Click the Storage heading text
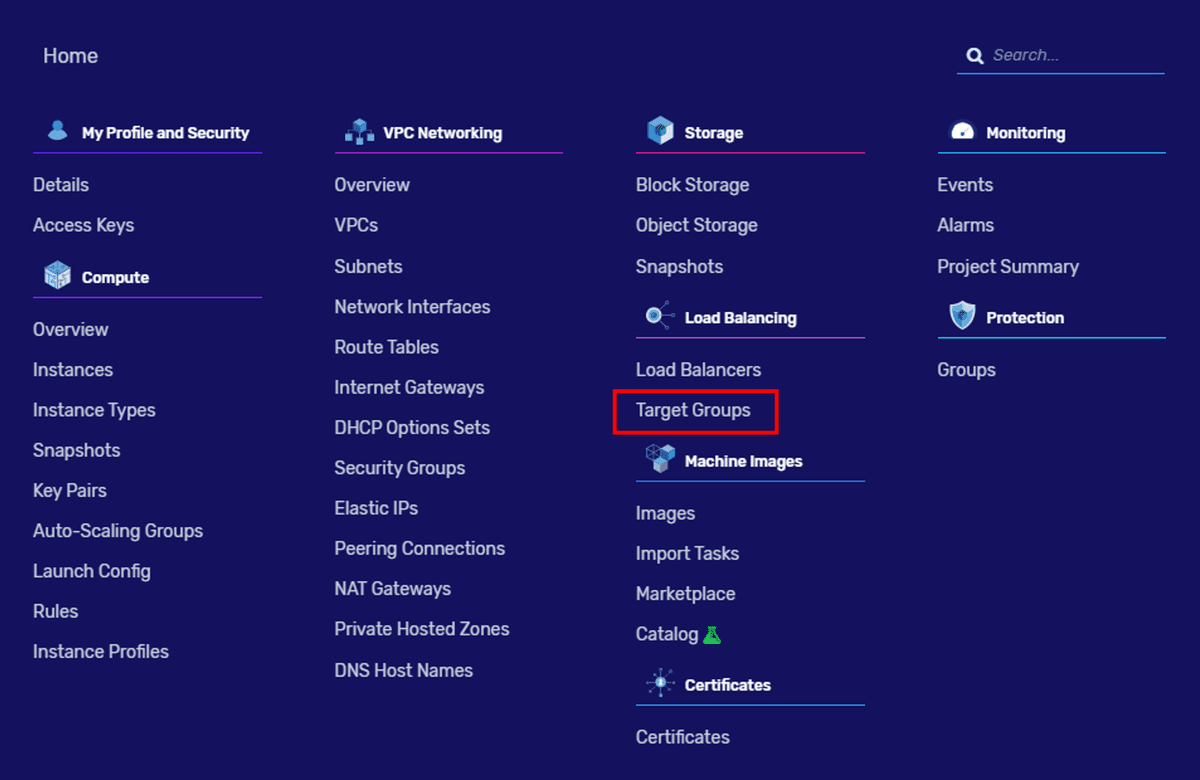 [x=714, y=133]
